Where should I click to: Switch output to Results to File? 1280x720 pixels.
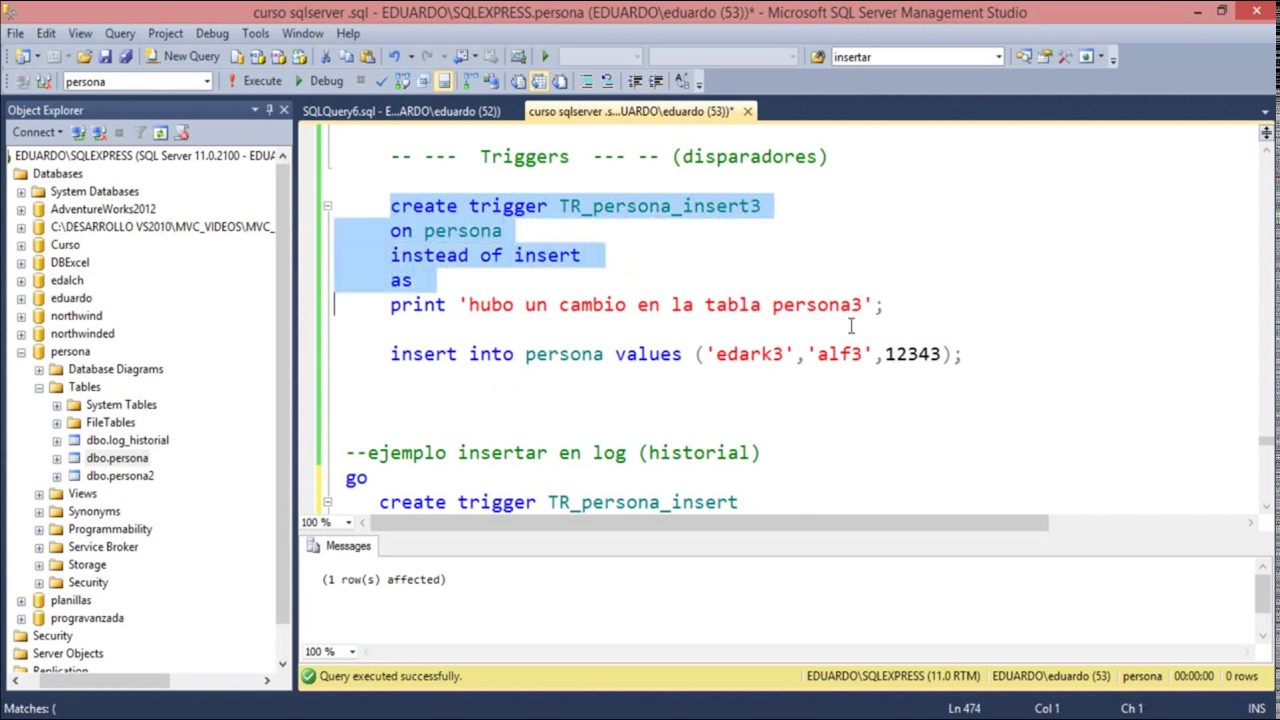point(560,81)
